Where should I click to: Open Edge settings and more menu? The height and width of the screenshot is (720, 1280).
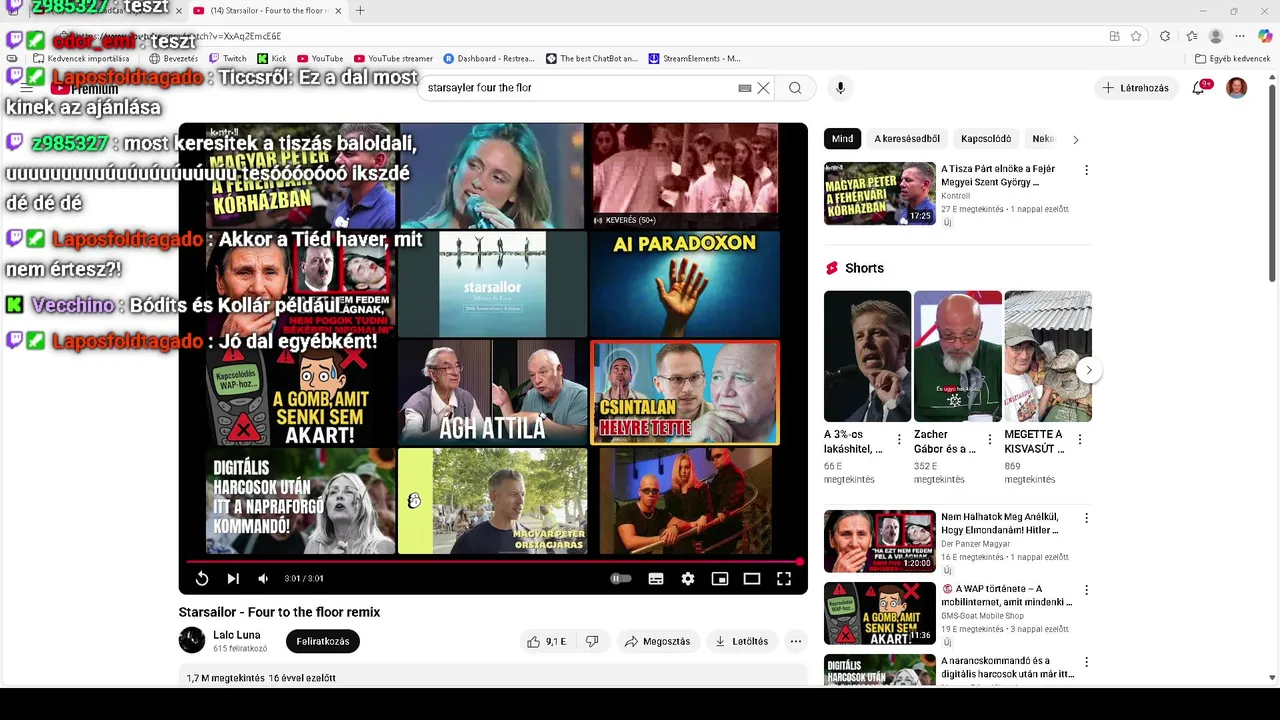pos(1240,36)
